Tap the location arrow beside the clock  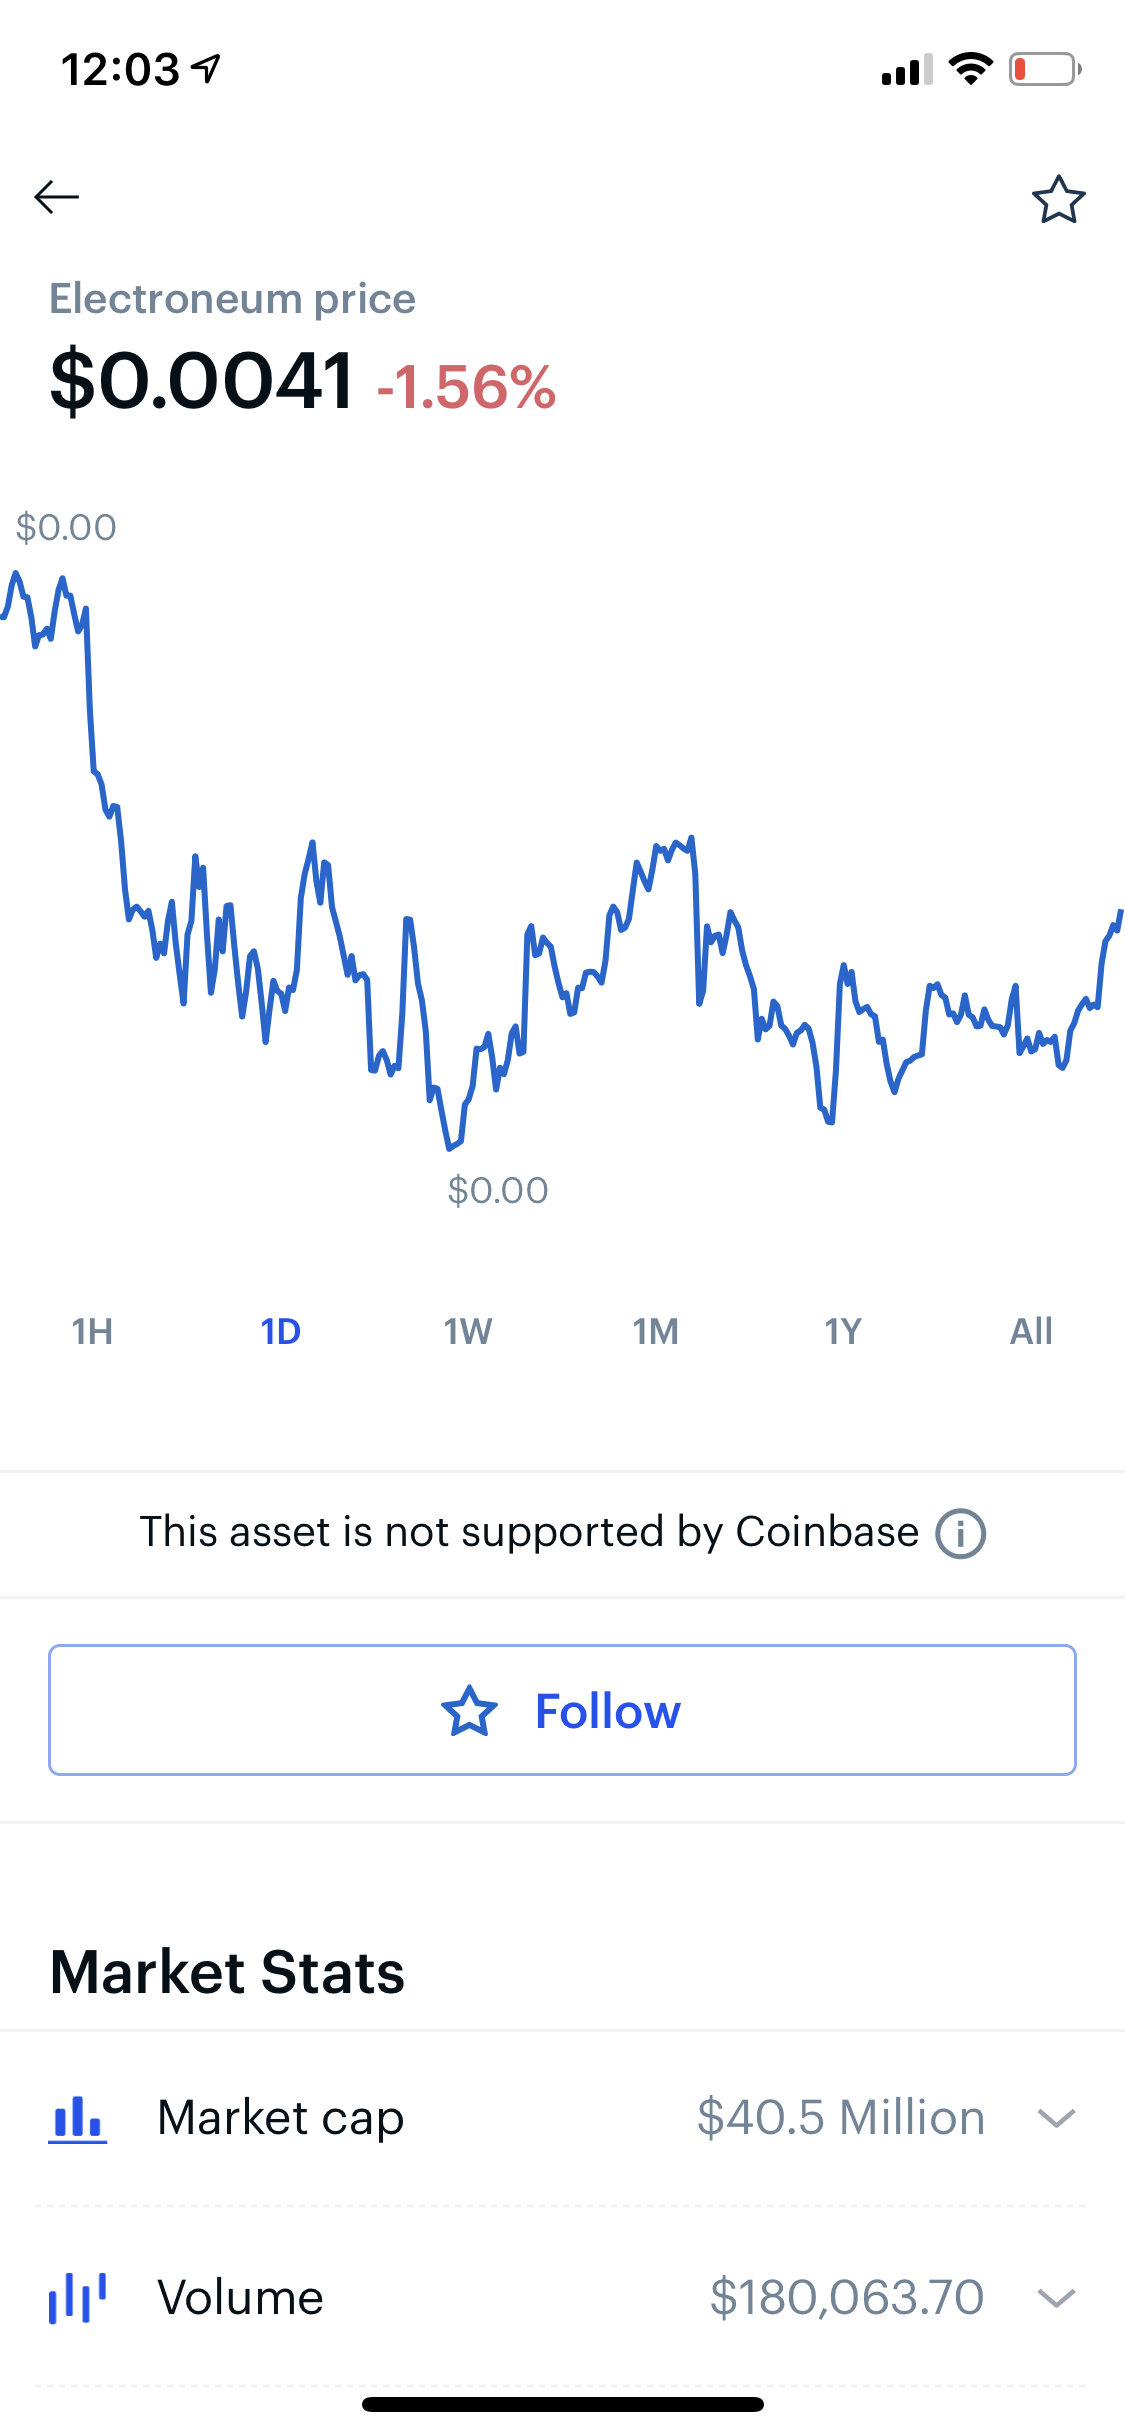tap(206, 69)
